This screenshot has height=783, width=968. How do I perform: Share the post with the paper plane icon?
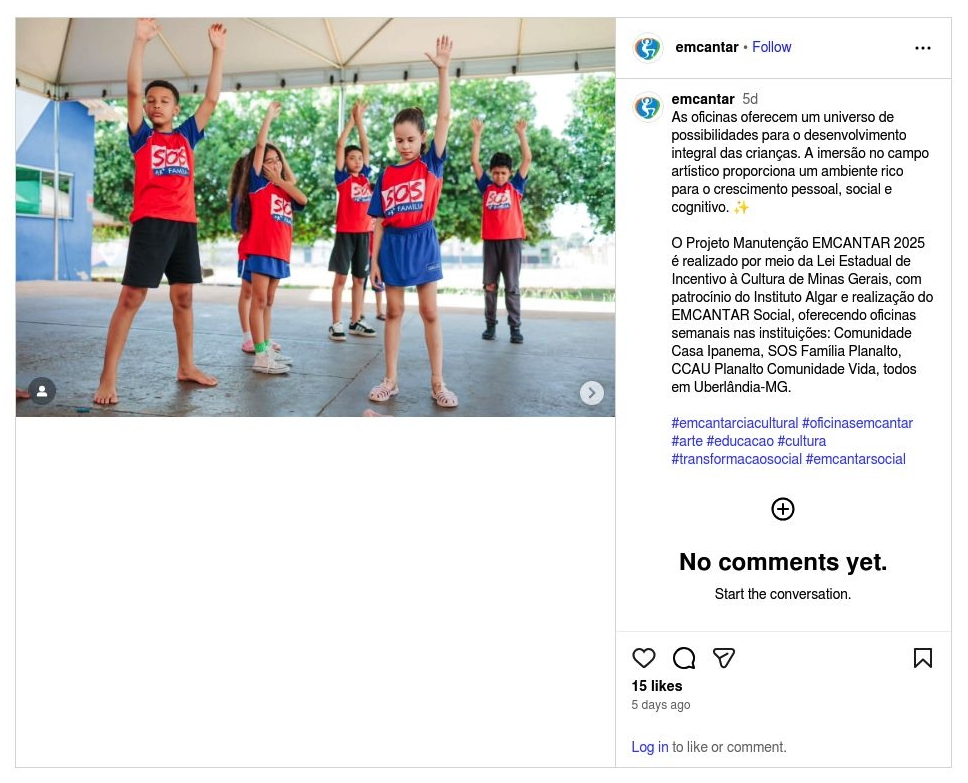tap(724, 658)
